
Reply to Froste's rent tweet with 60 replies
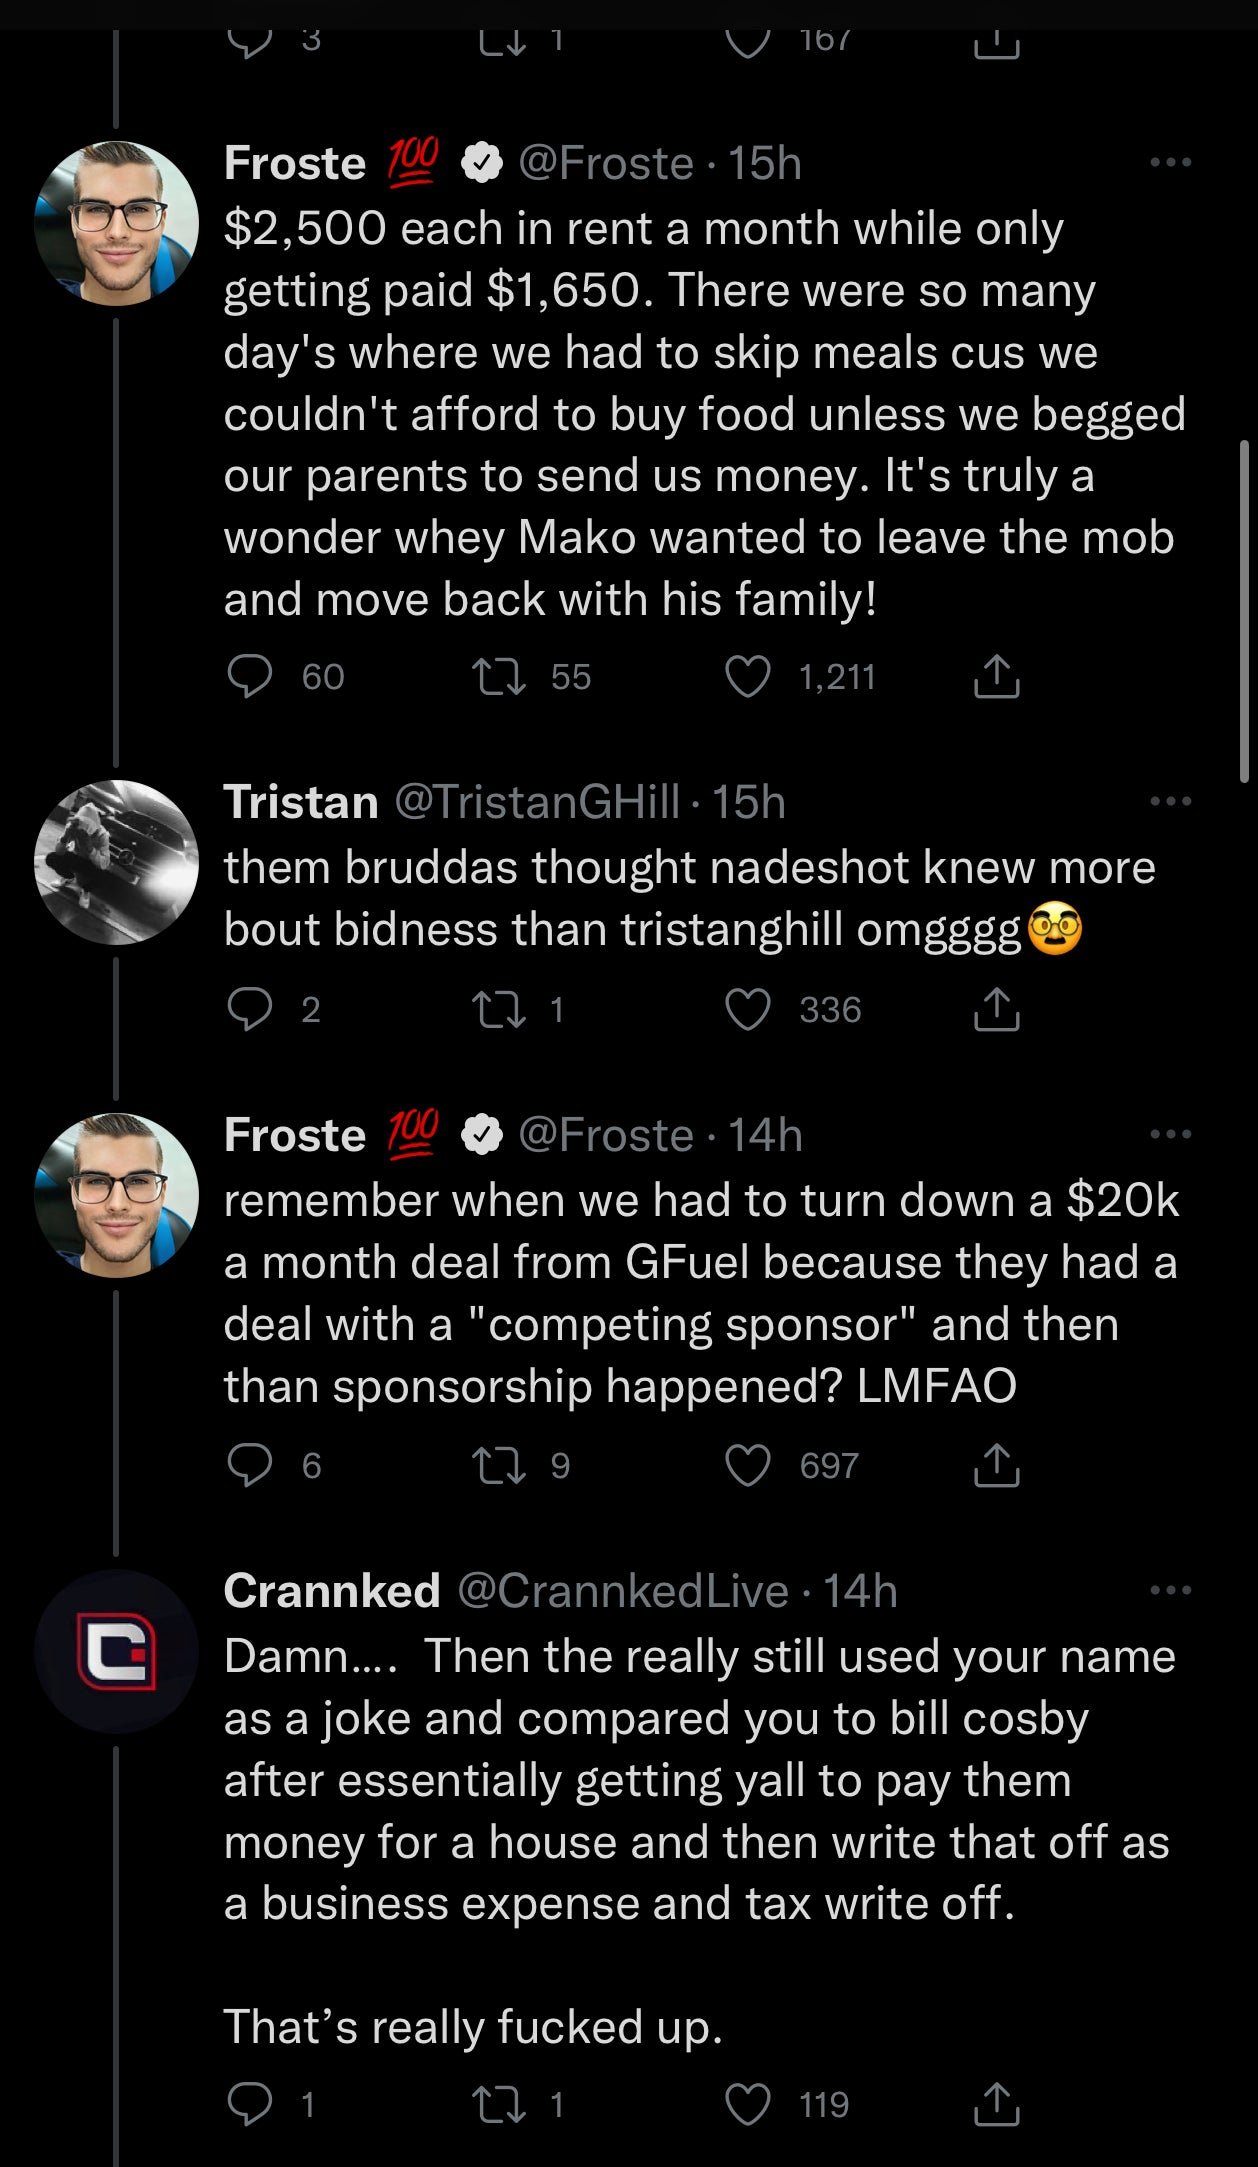pyautogui.click(x=249, y=677)
